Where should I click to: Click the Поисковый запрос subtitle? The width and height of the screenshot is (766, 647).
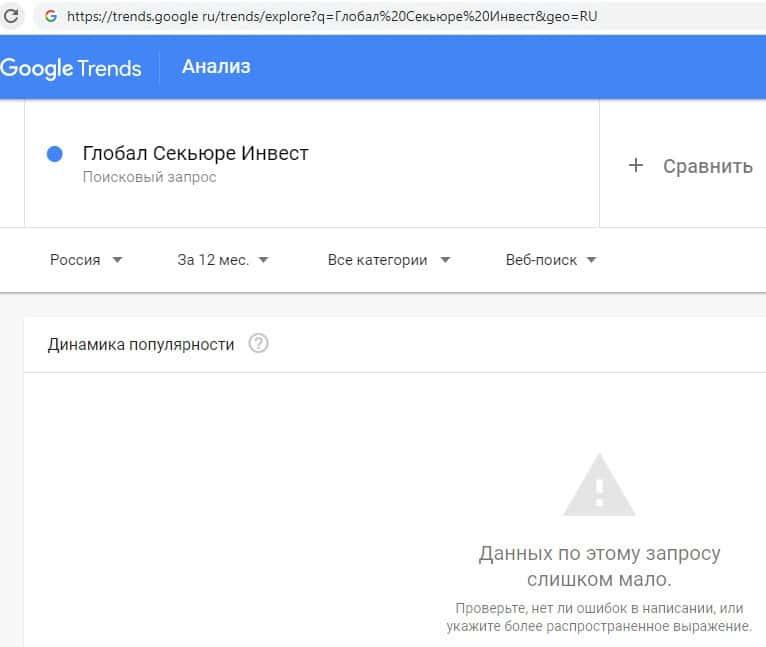click(149, 177)
